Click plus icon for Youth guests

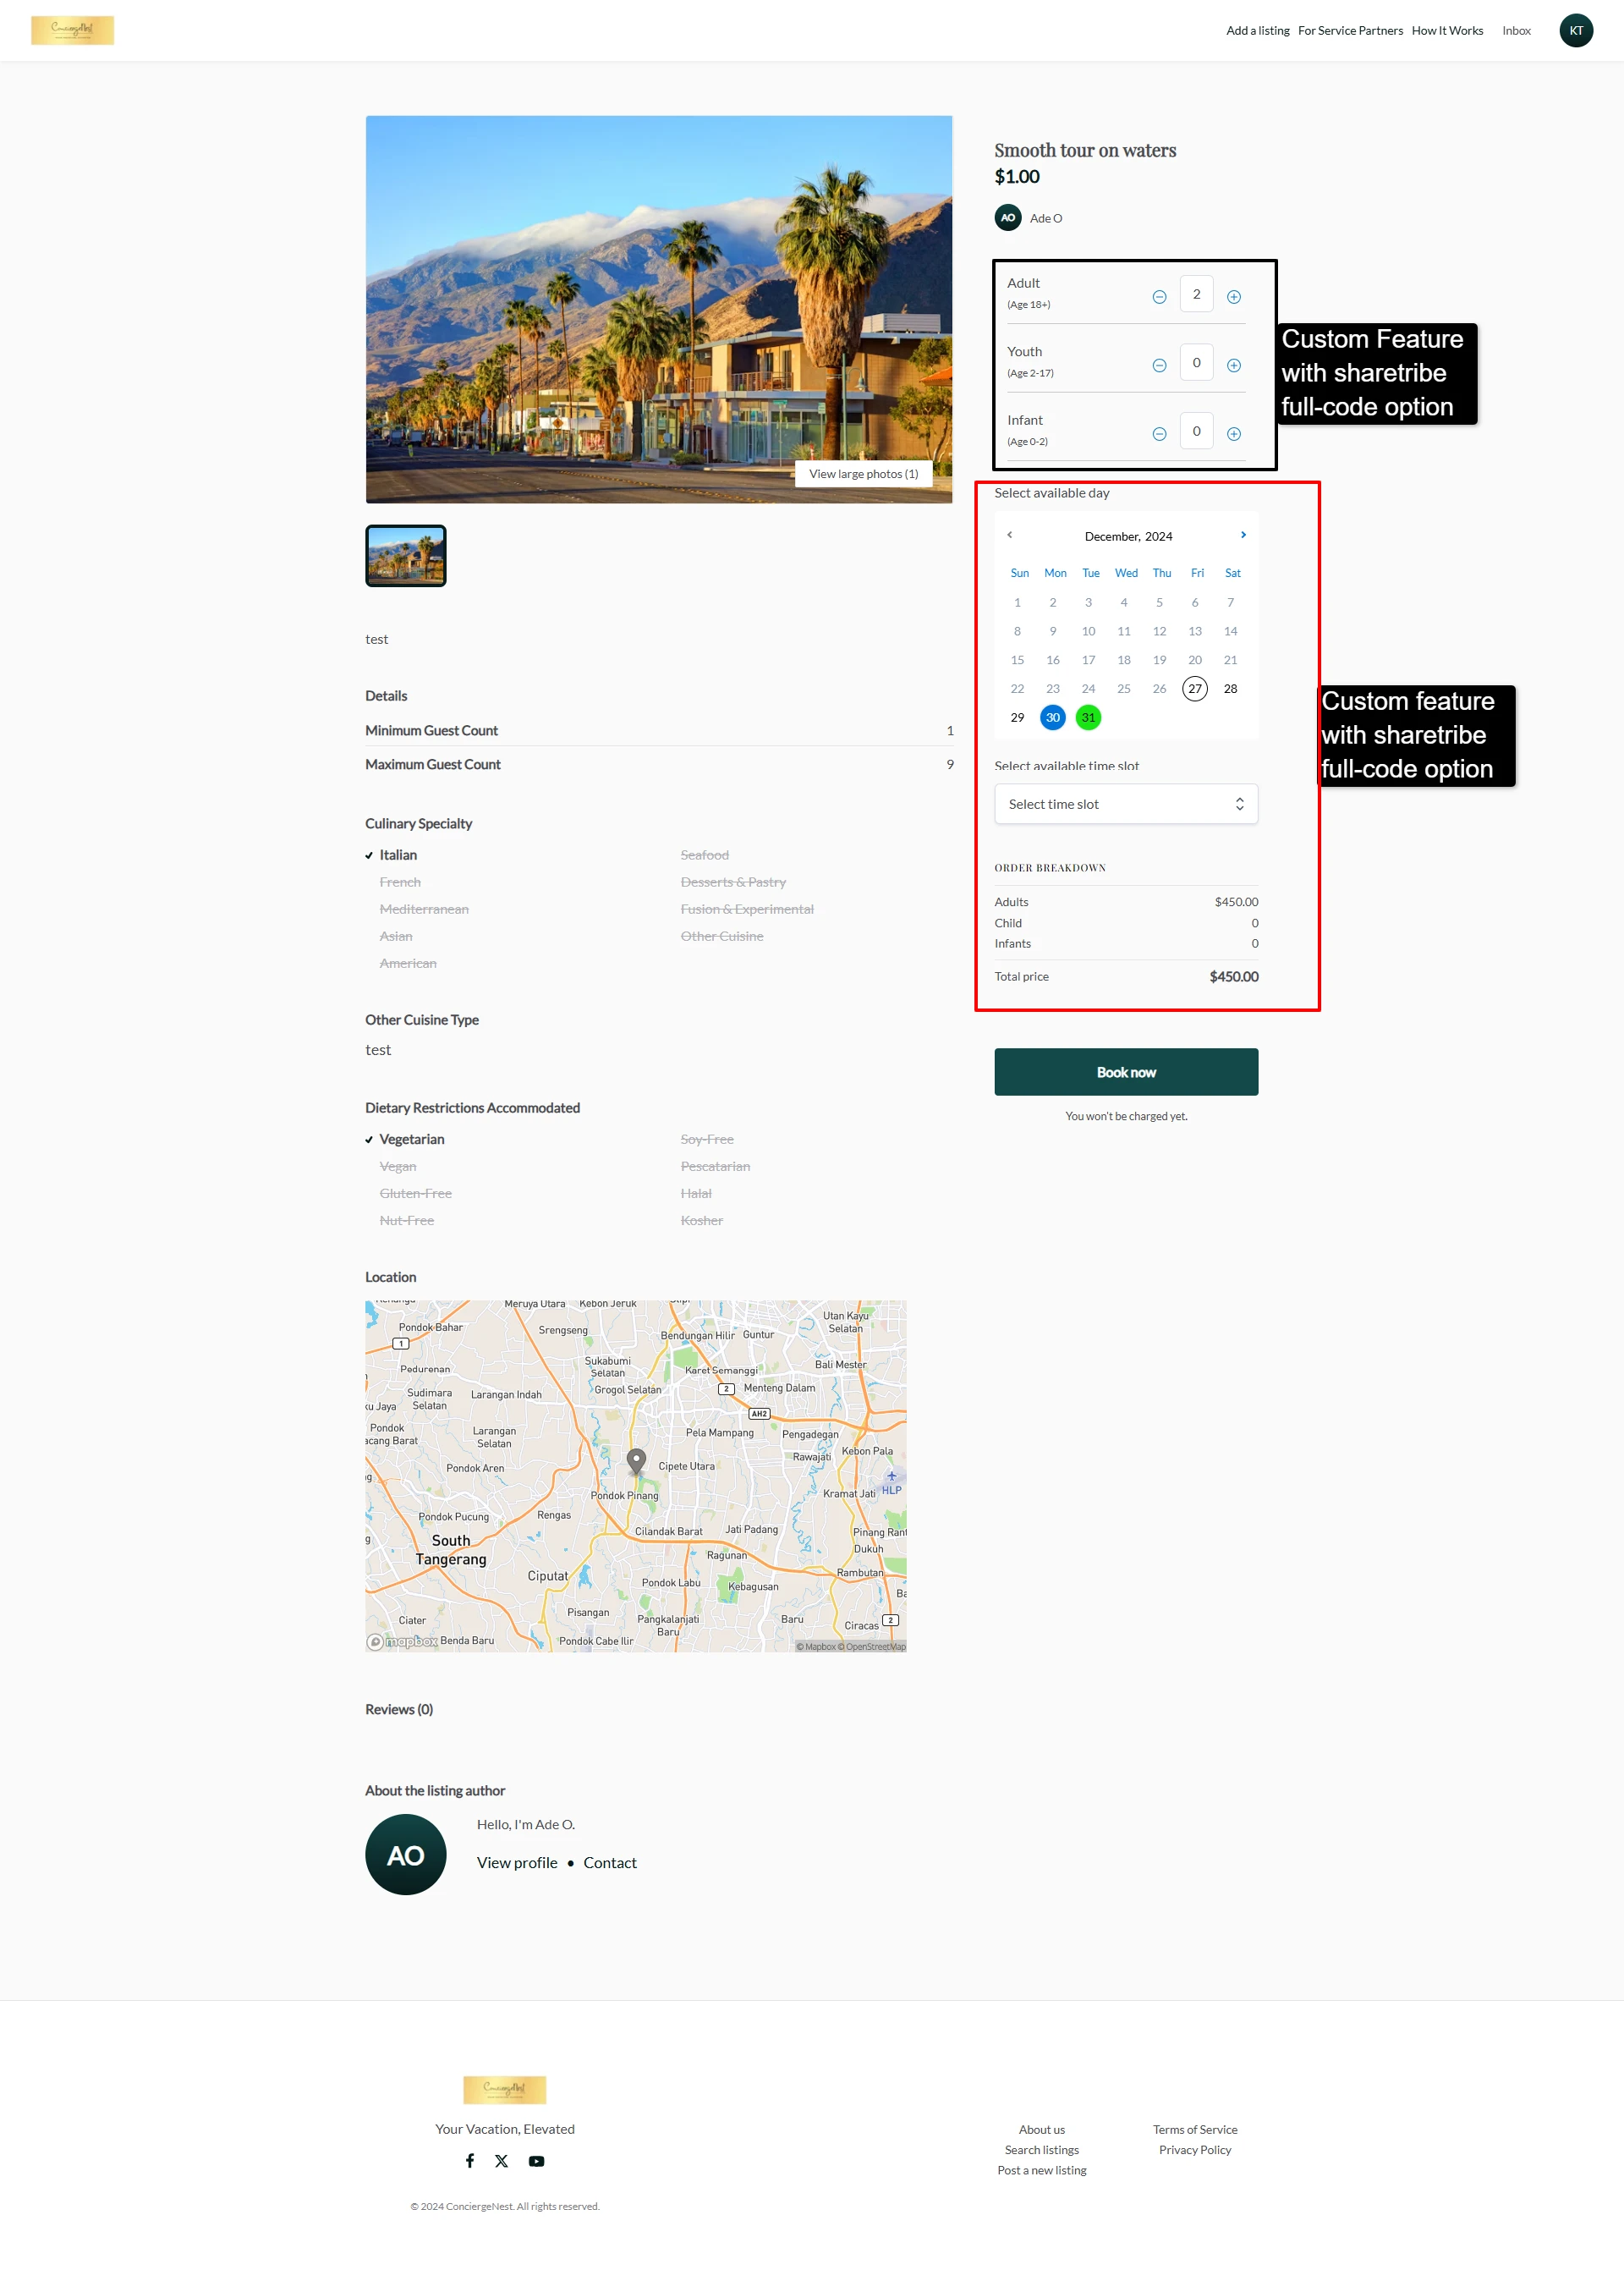pos(1233,366)
